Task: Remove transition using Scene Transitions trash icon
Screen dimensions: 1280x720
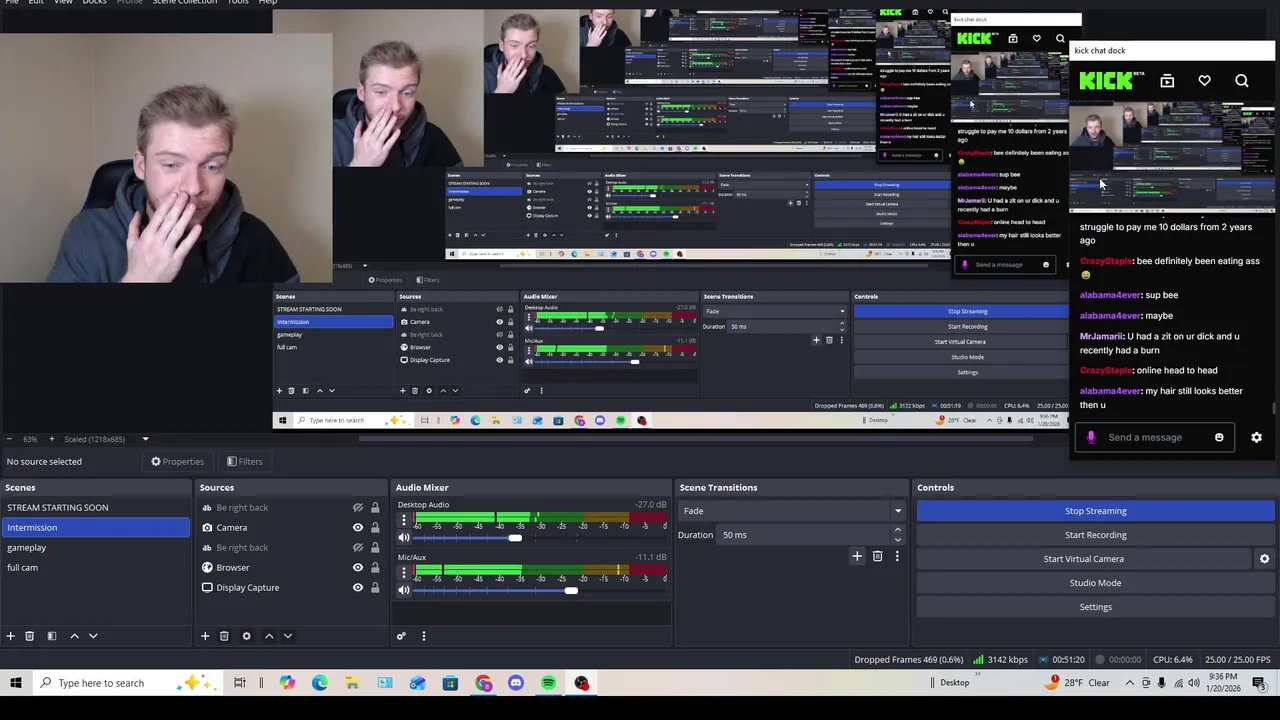Action: (x=877, y=556)
